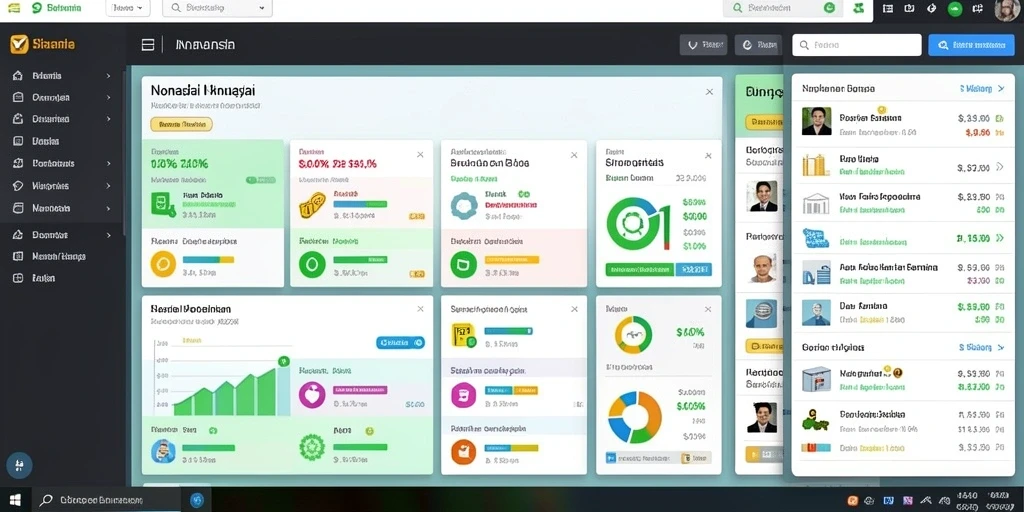The height and width of the screenshot is (512, 1024).
Task: Click the list view icon in the top-right dark bar
Action: click(888, 8)
